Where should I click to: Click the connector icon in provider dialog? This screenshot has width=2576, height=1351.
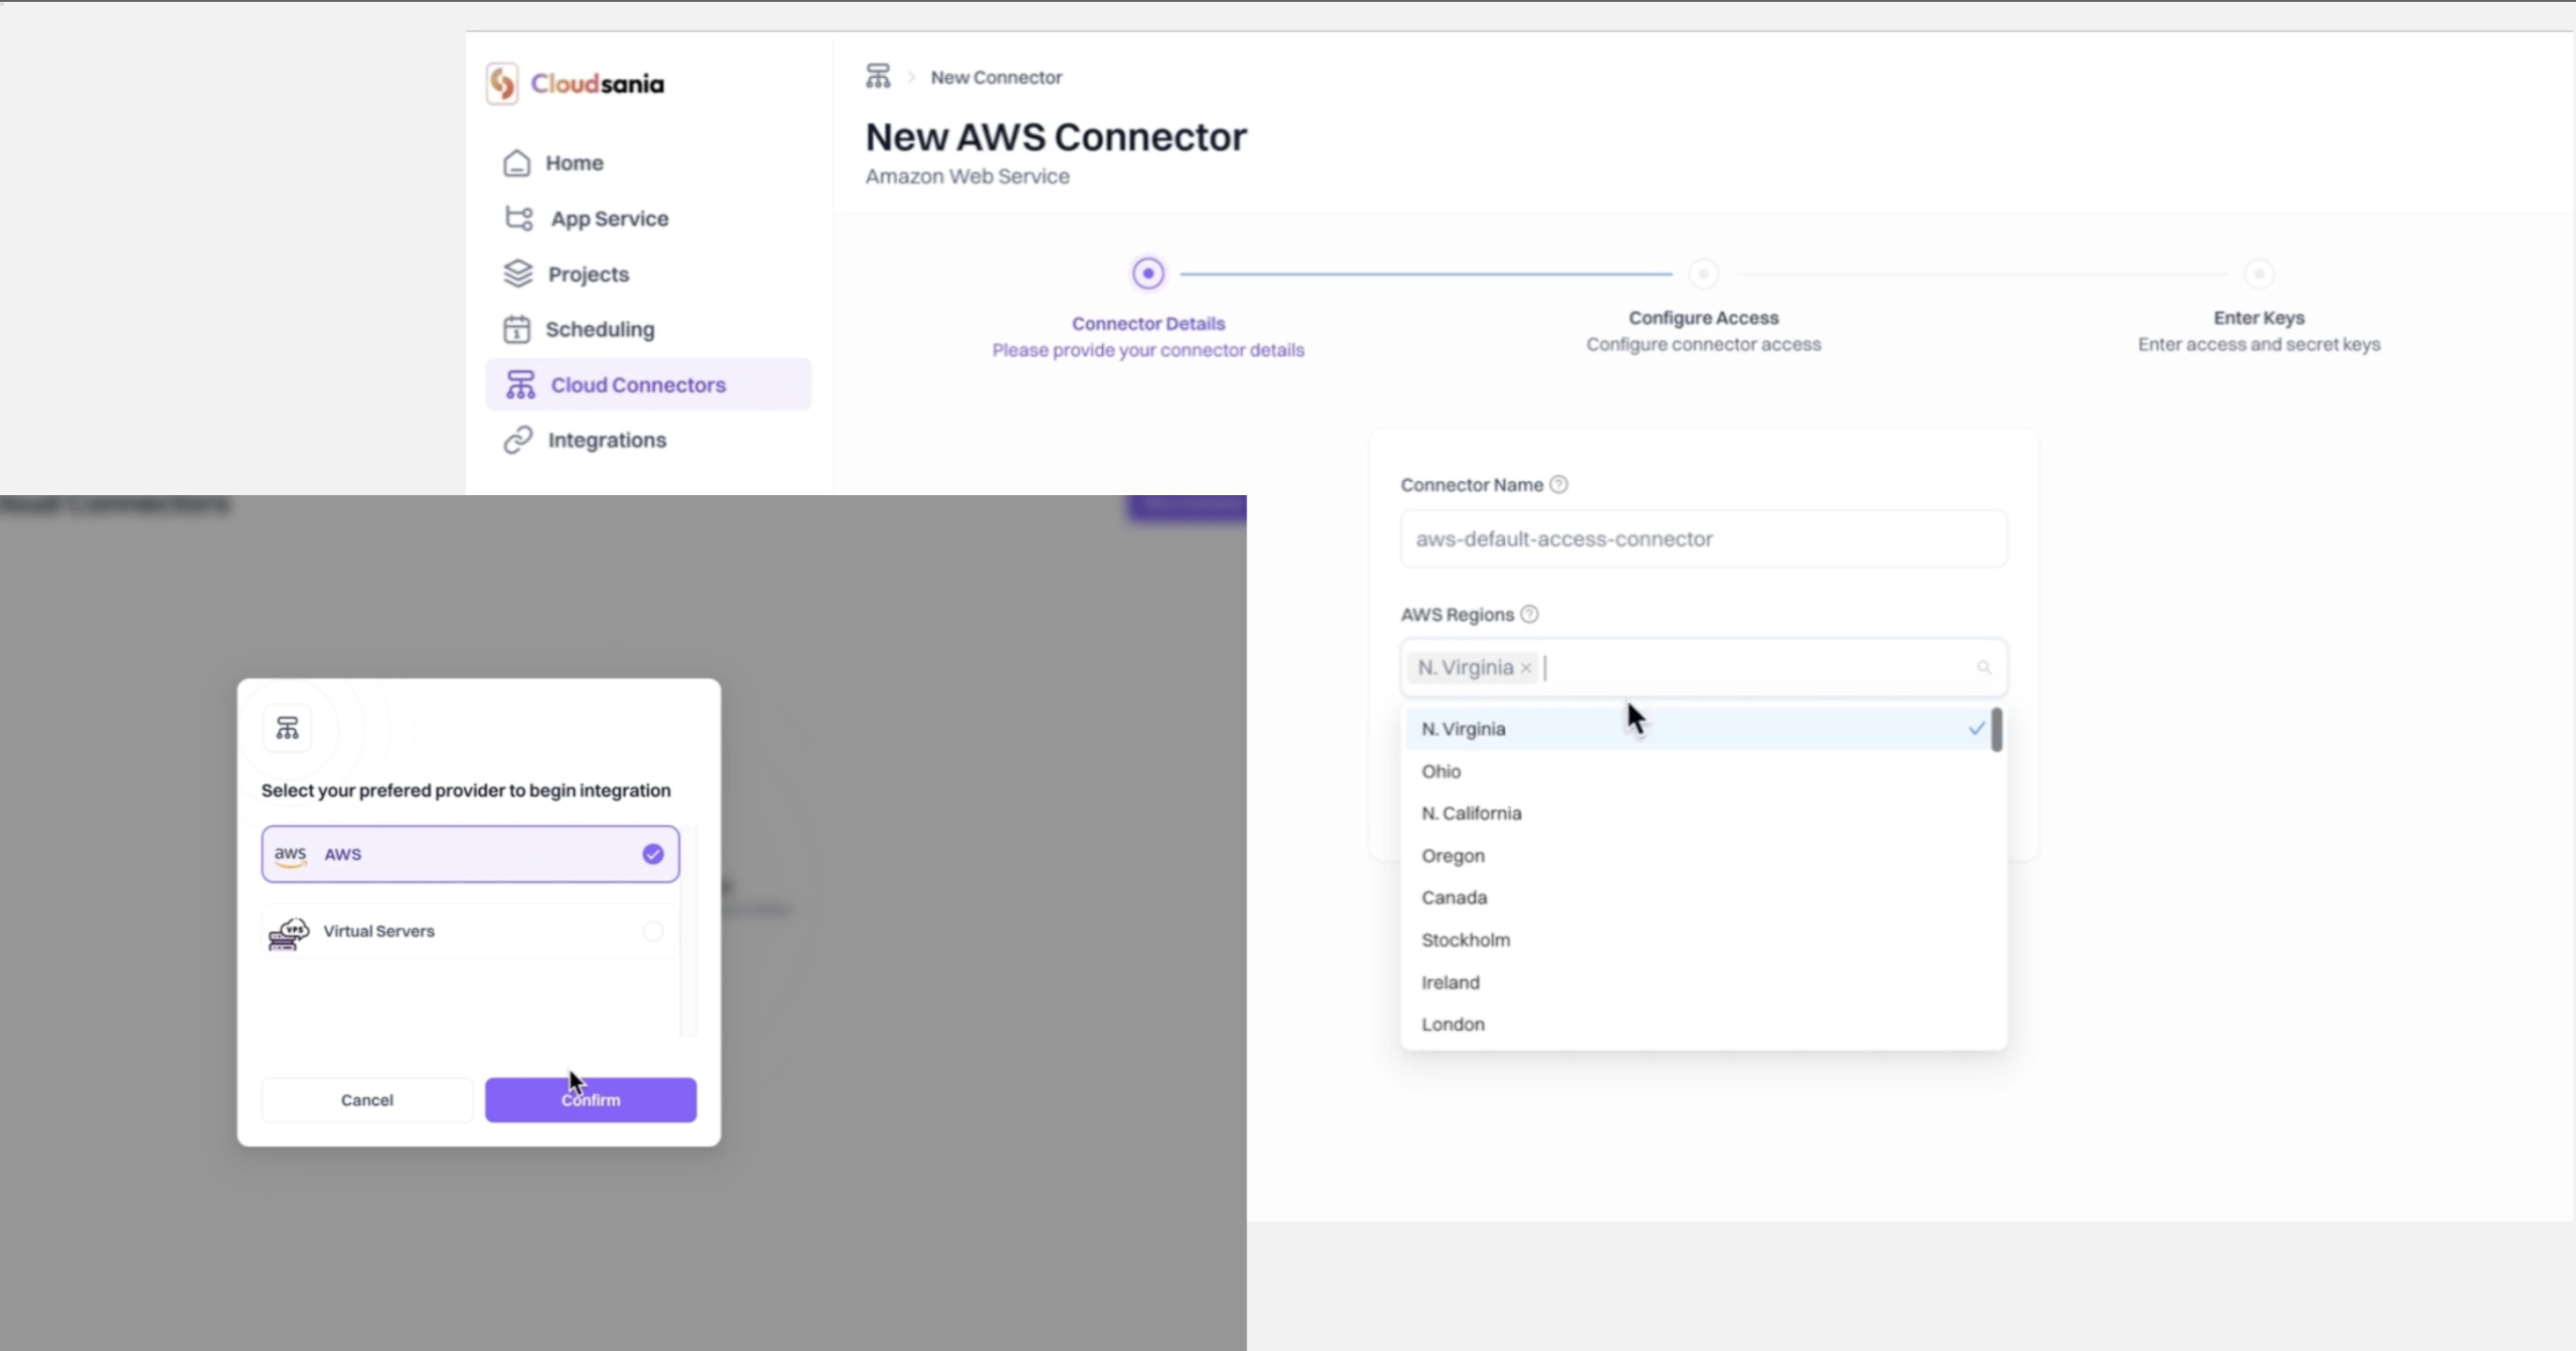[x=287, y=728]
